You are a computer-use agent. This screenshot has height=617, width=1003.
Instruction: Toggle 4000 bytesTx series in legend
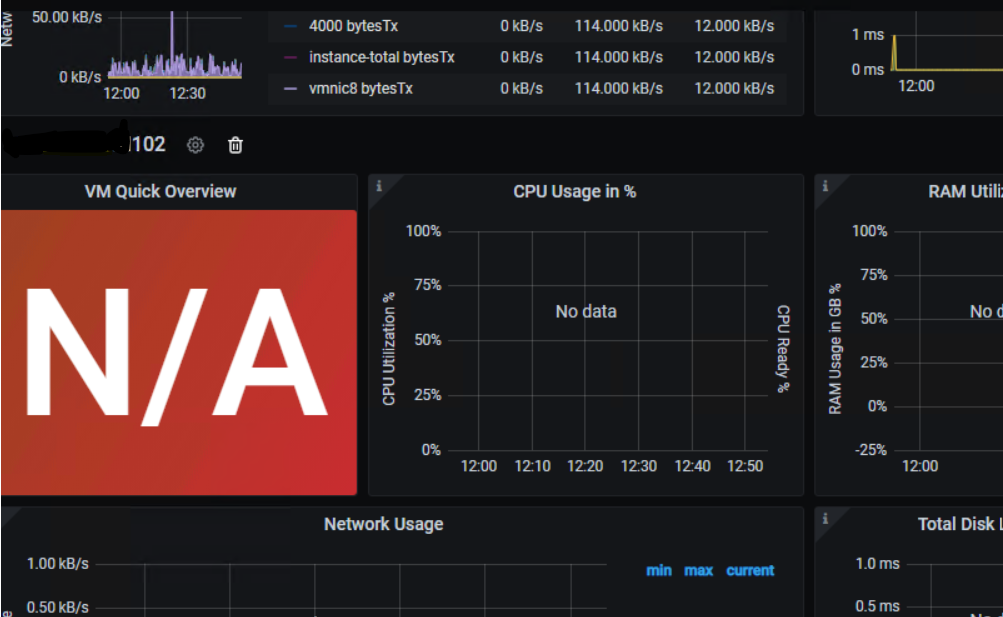pos(353,26)
